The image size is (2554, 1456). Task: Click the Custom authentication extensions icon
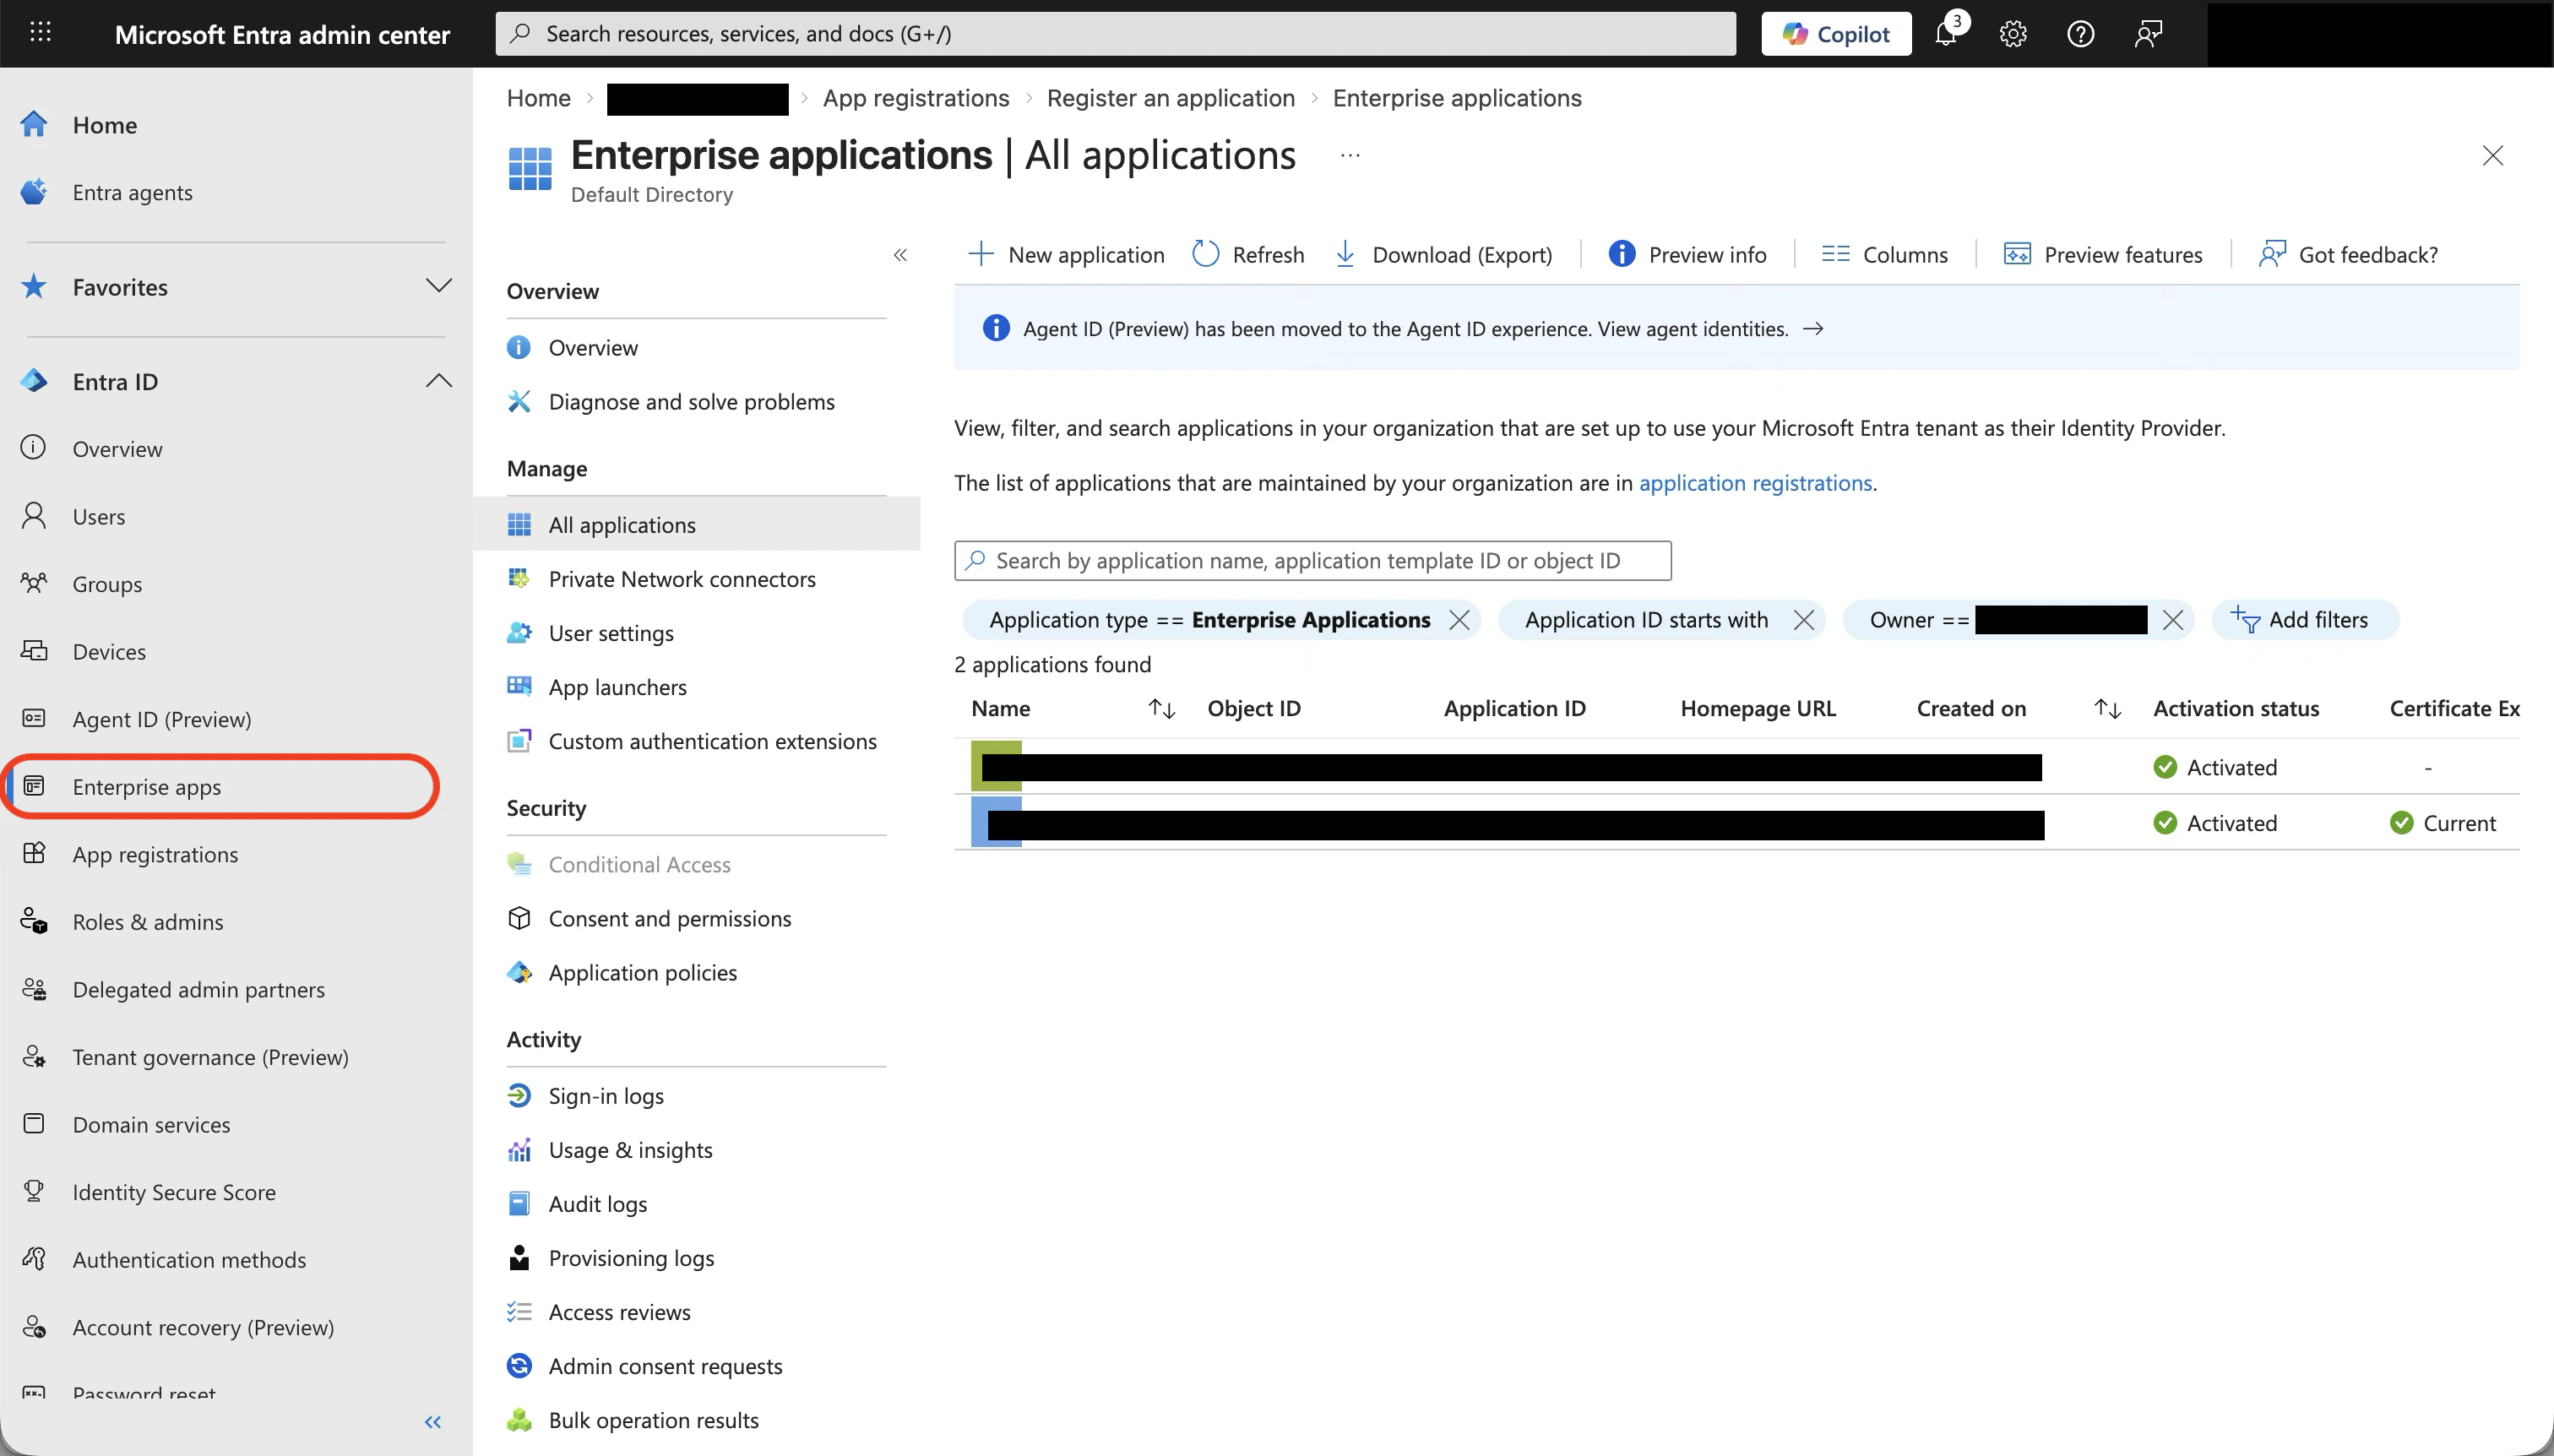pos(519,740)
